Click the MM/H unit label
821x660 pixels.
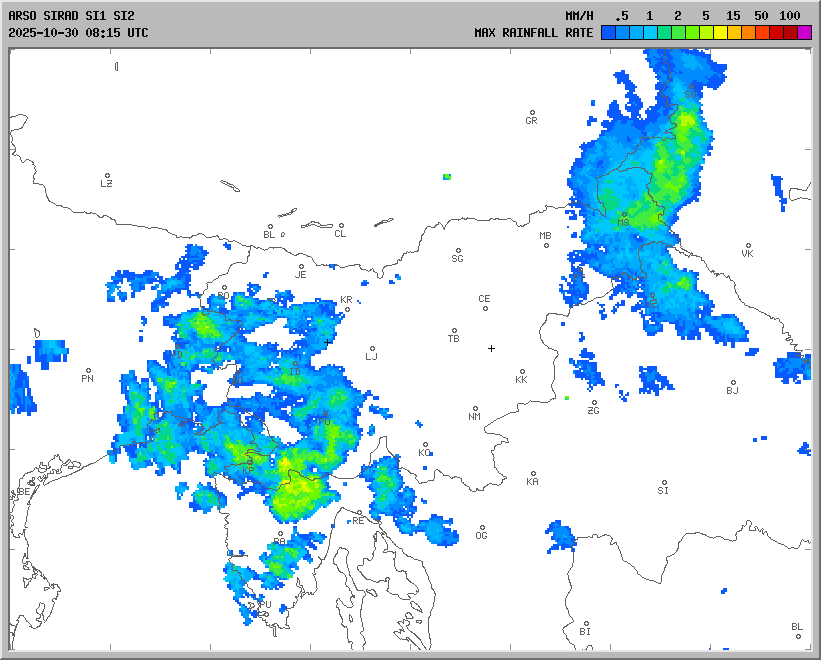point(579,16)
